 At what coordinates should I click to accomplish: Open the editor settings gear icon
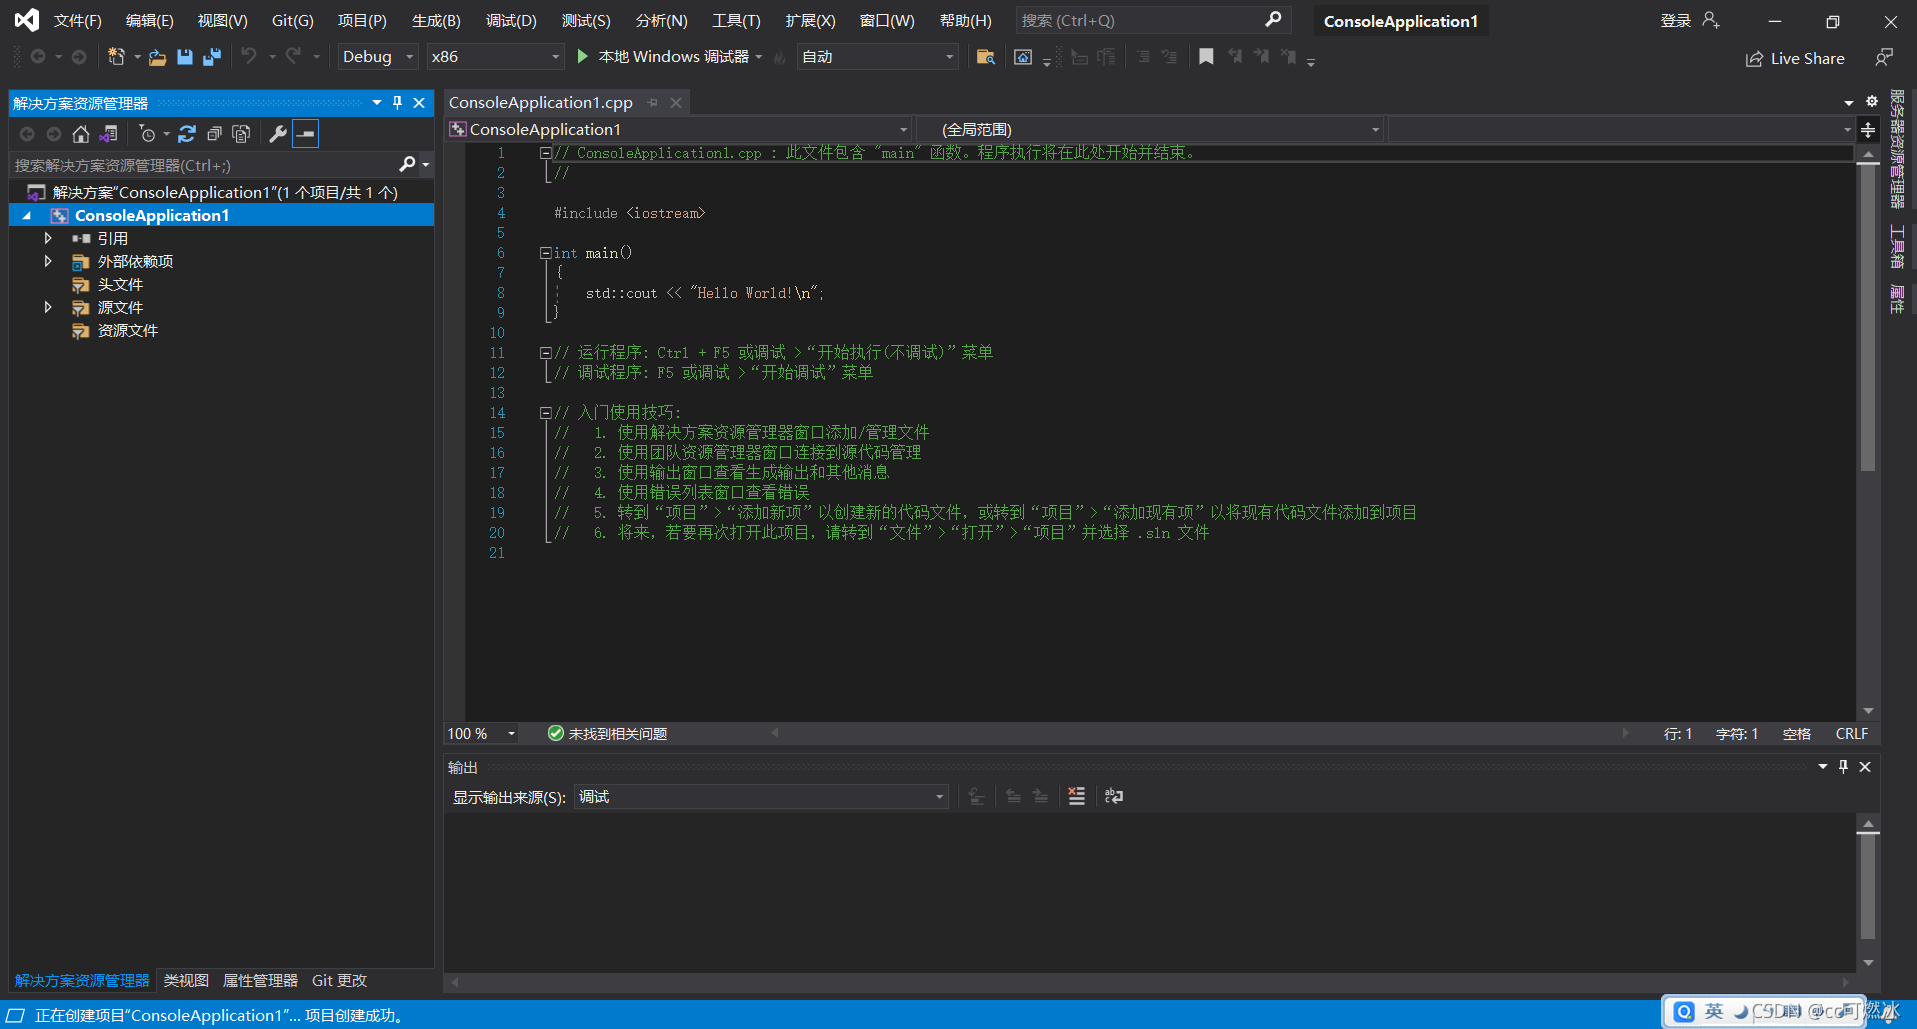(x=1871, y=102)
